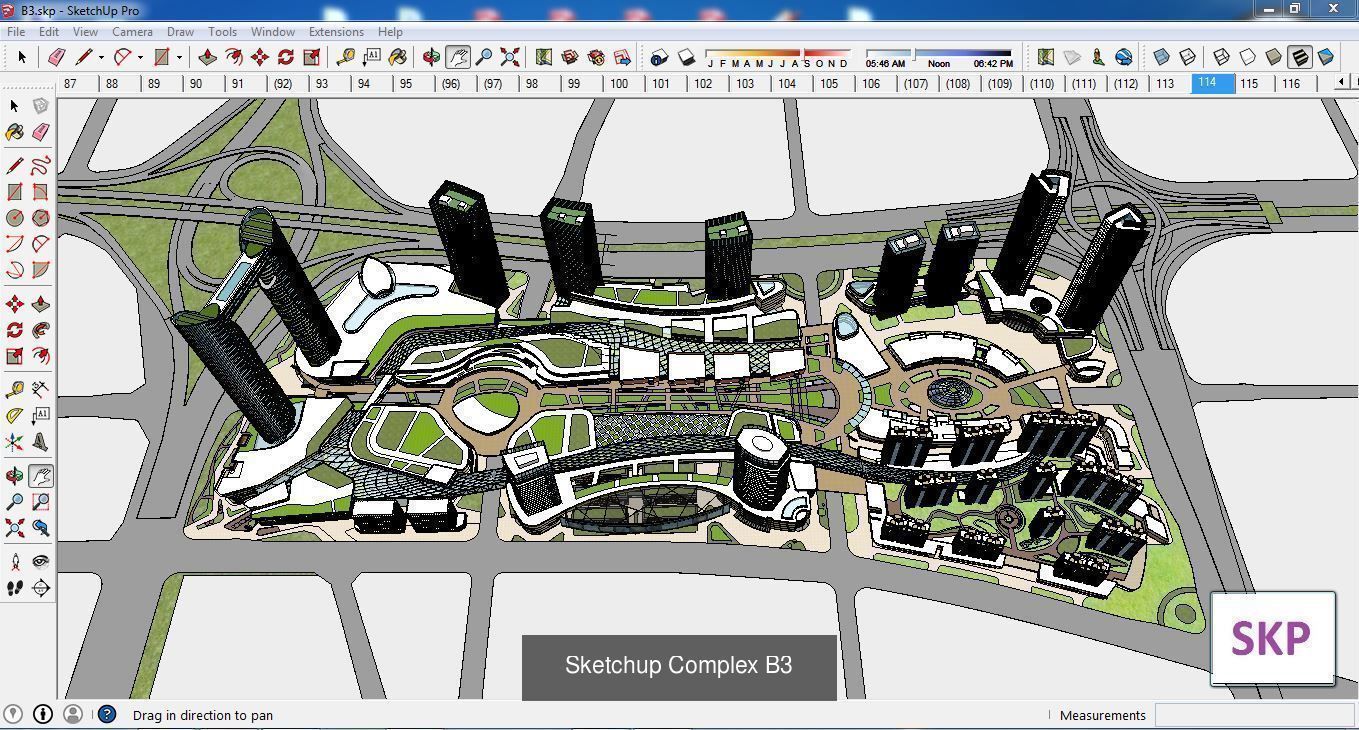1359x730 pixels.
Task: Open the Draw menu
Action: 180,32
